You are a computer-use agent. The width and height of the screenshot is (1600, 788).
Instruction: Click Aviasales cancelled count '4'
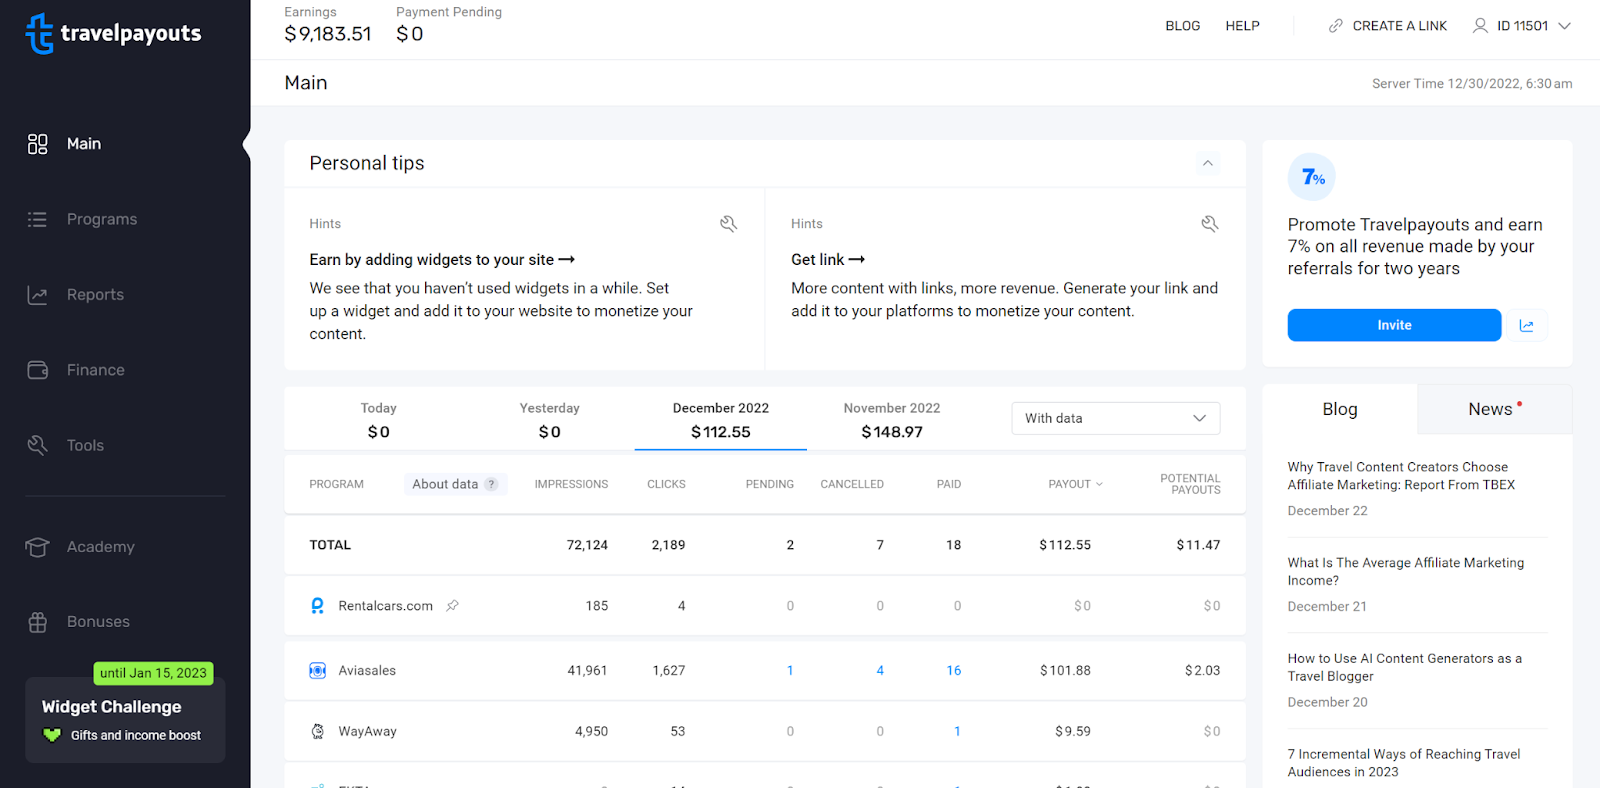coord(880,671)
